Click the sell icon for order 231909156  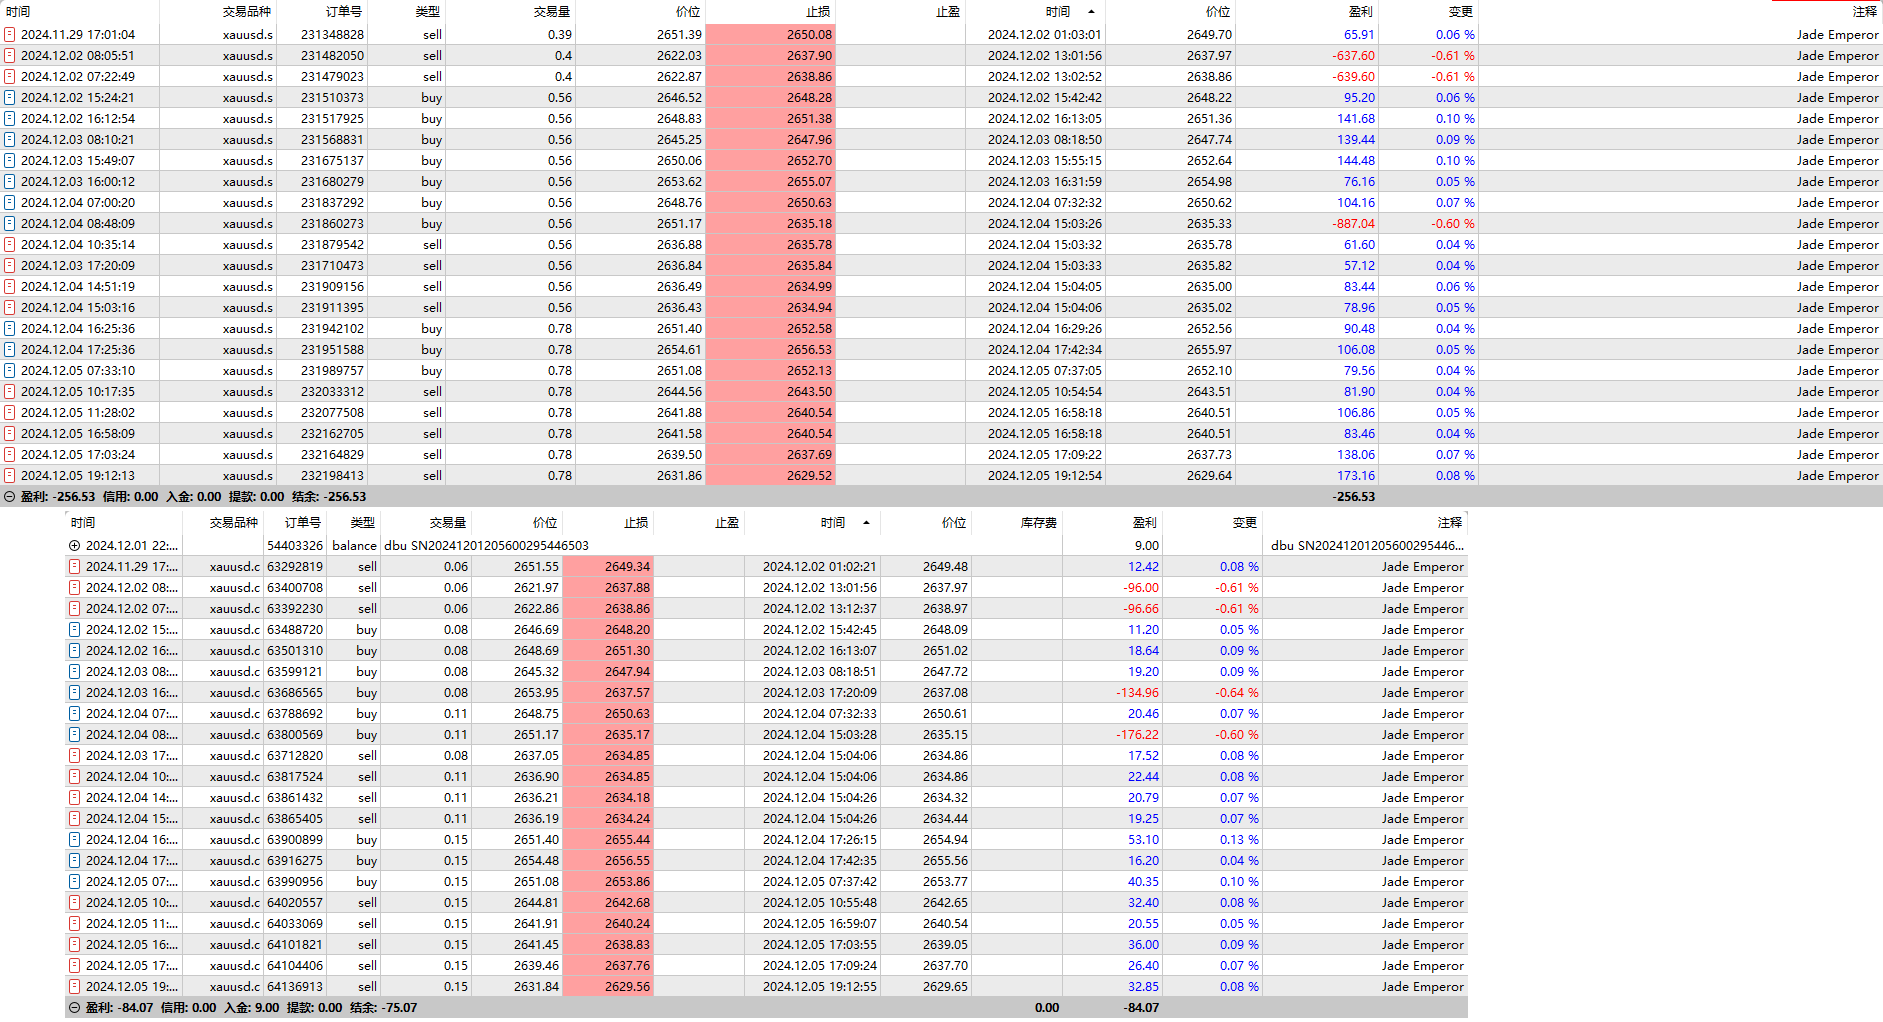tap(9, 286)
